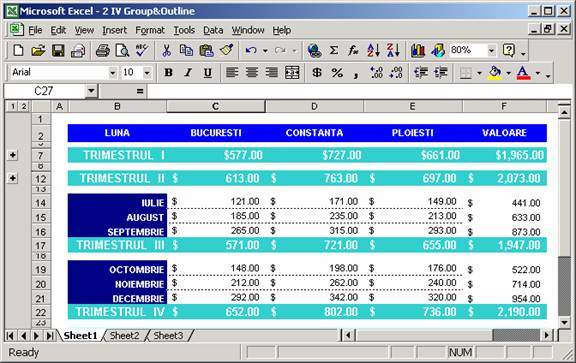The width and height of the screenshot is (576, 363).
Task: Click Merge and Center icon
Action: [292, 72]
